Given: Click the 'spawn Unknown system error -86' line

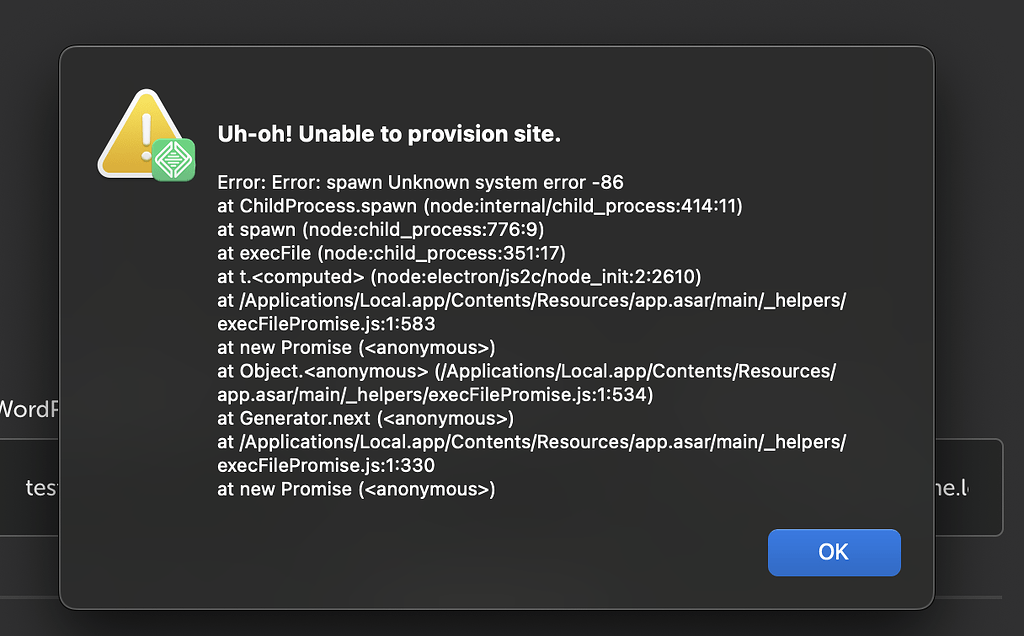Looking at the screenshot, I should (421, 182).
